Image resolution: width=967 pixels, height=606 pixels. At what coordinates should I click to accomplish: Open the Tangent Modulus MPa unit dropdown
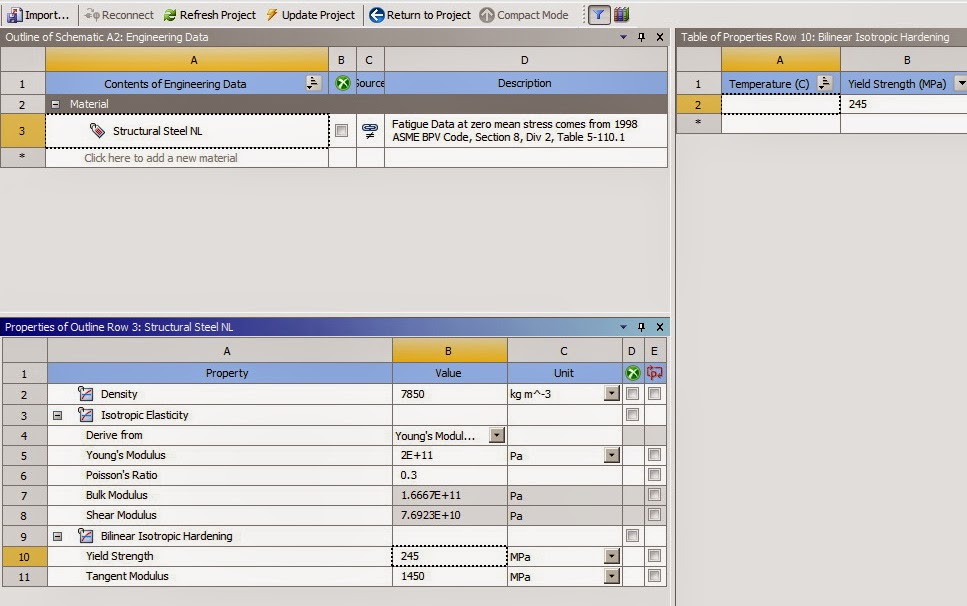(x=612, y=576)
